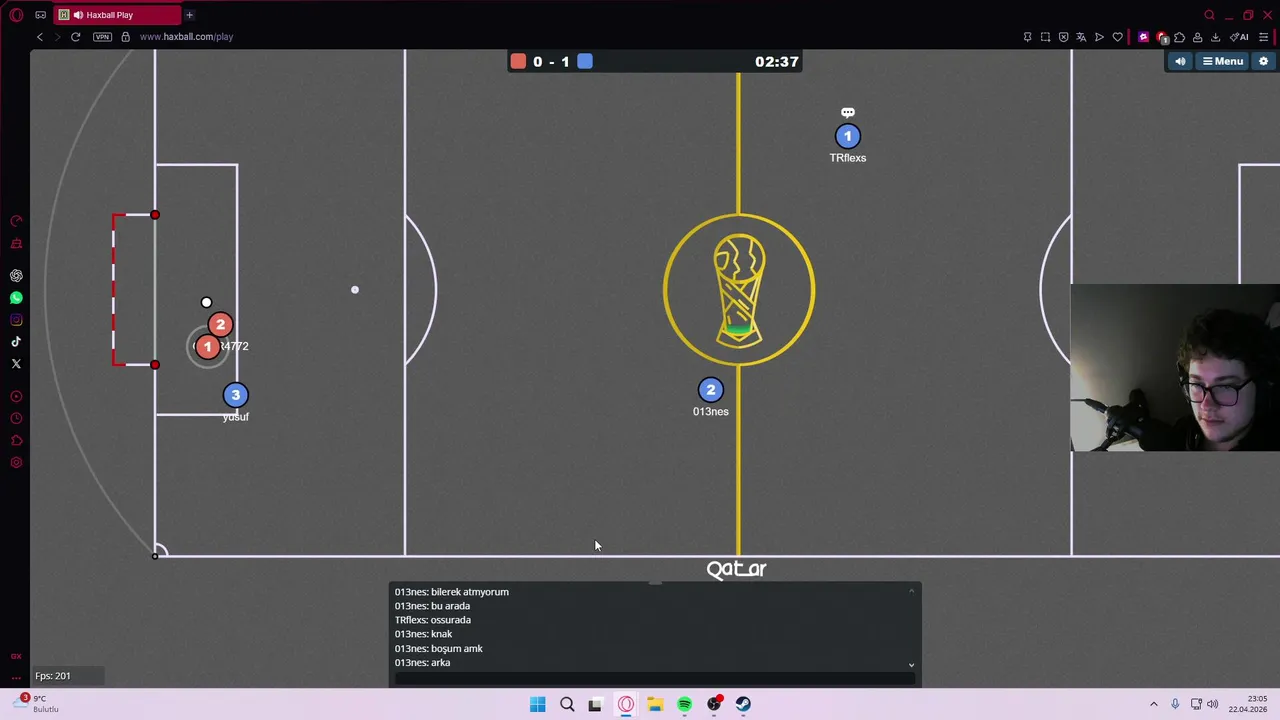Click the site security lock icon
The width and height of the screenshot is (1280, 720).
point(125,37)
